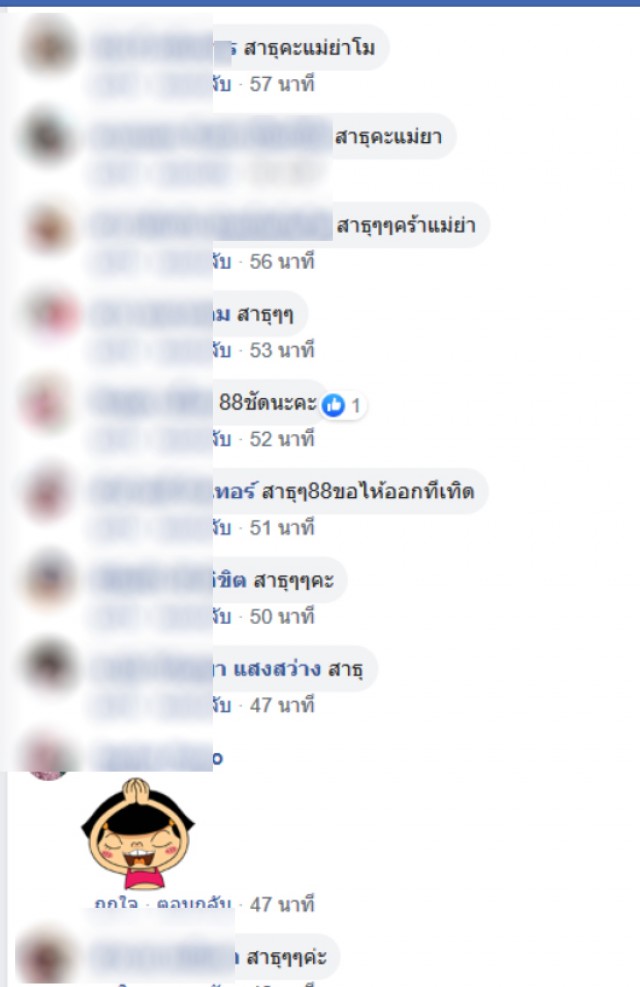Click the 56 นาที timestamp
This screenshot has width=640, height=987.
coord(282,261)
